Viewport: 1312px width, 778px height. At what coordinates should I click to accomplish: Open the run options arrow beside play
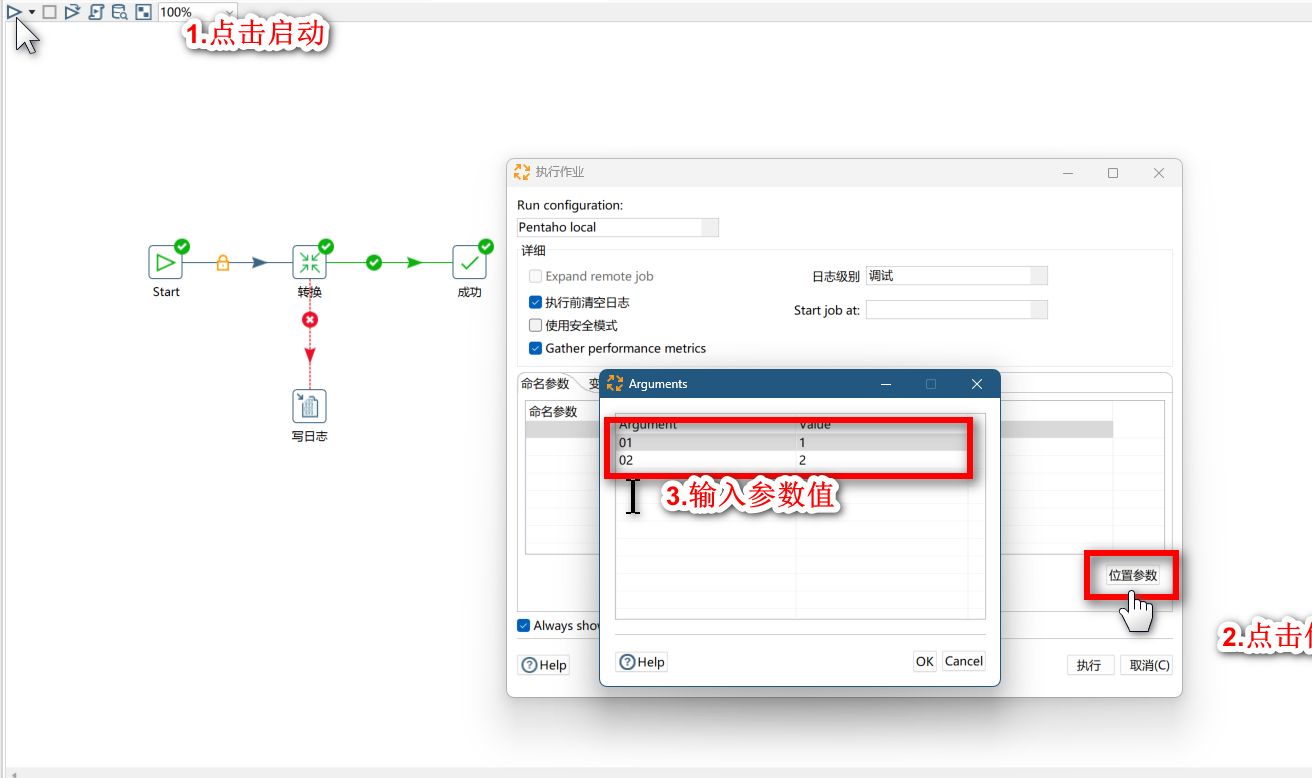(32, 12)
